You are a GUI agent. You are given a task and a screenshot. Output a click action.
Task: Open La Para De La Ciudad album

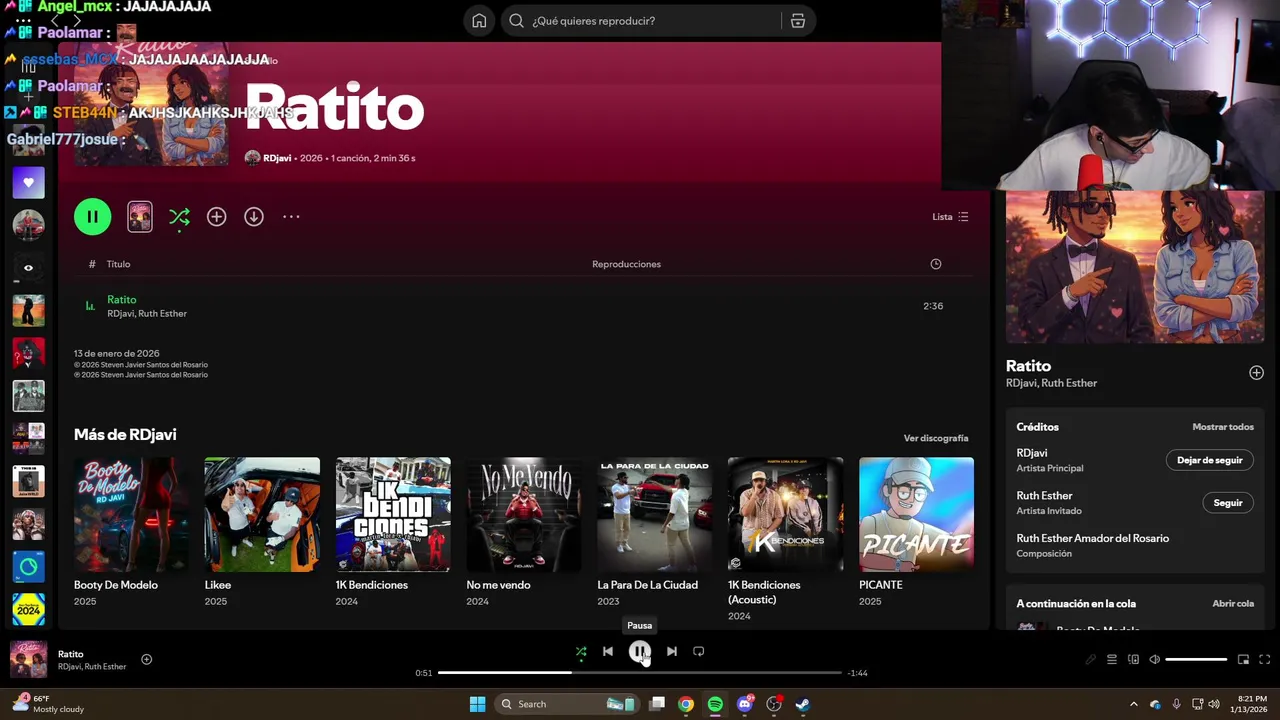[655, 533]
